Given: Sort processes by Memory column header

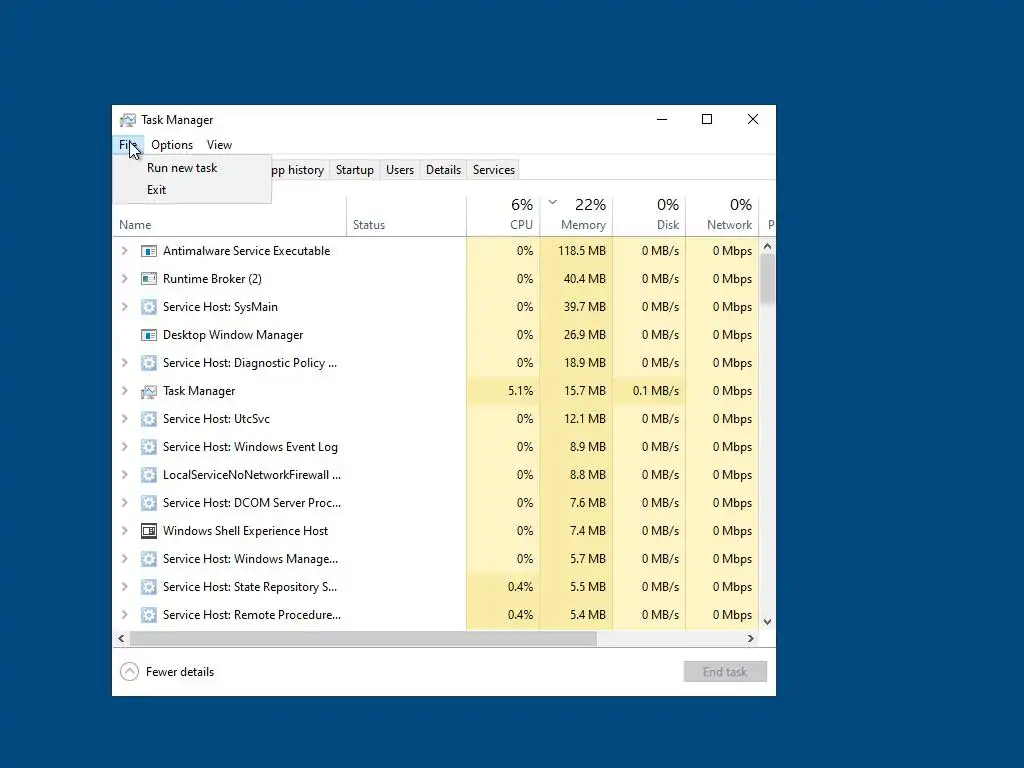Looking at the screenshot, I should (576, 216).
